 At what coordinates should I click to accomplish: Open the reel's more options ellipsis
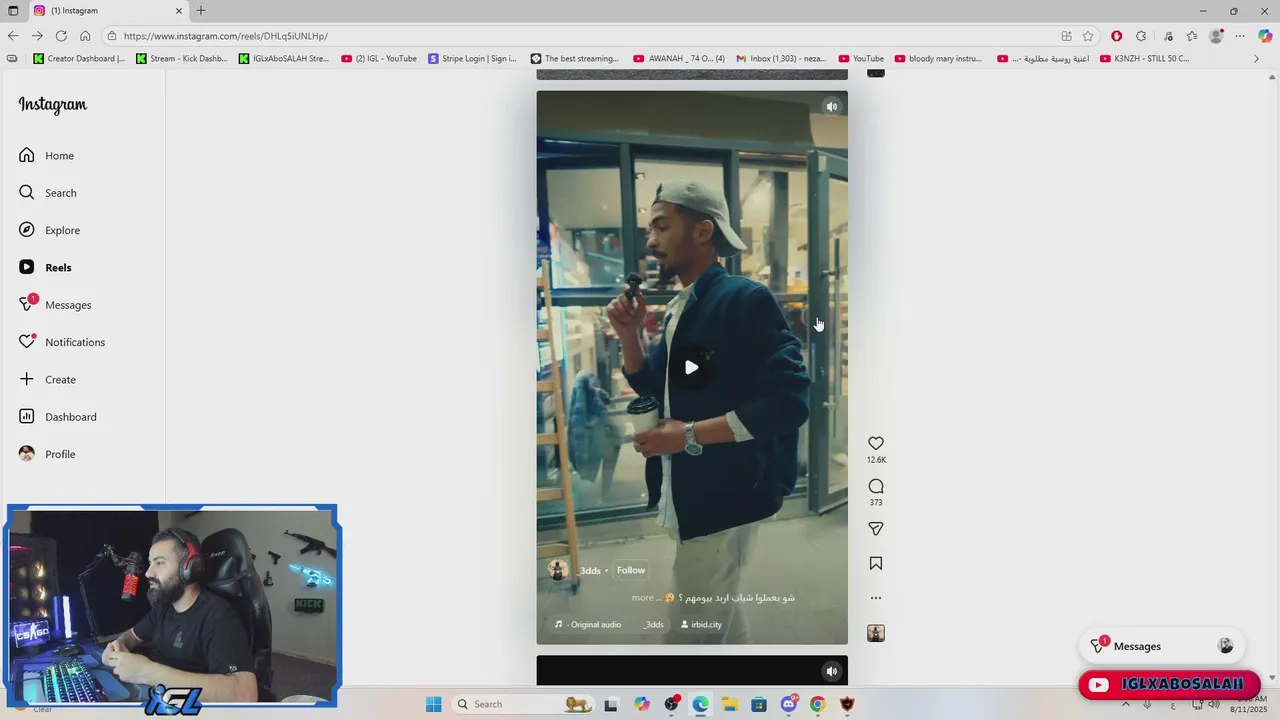(x=876, y=598)
